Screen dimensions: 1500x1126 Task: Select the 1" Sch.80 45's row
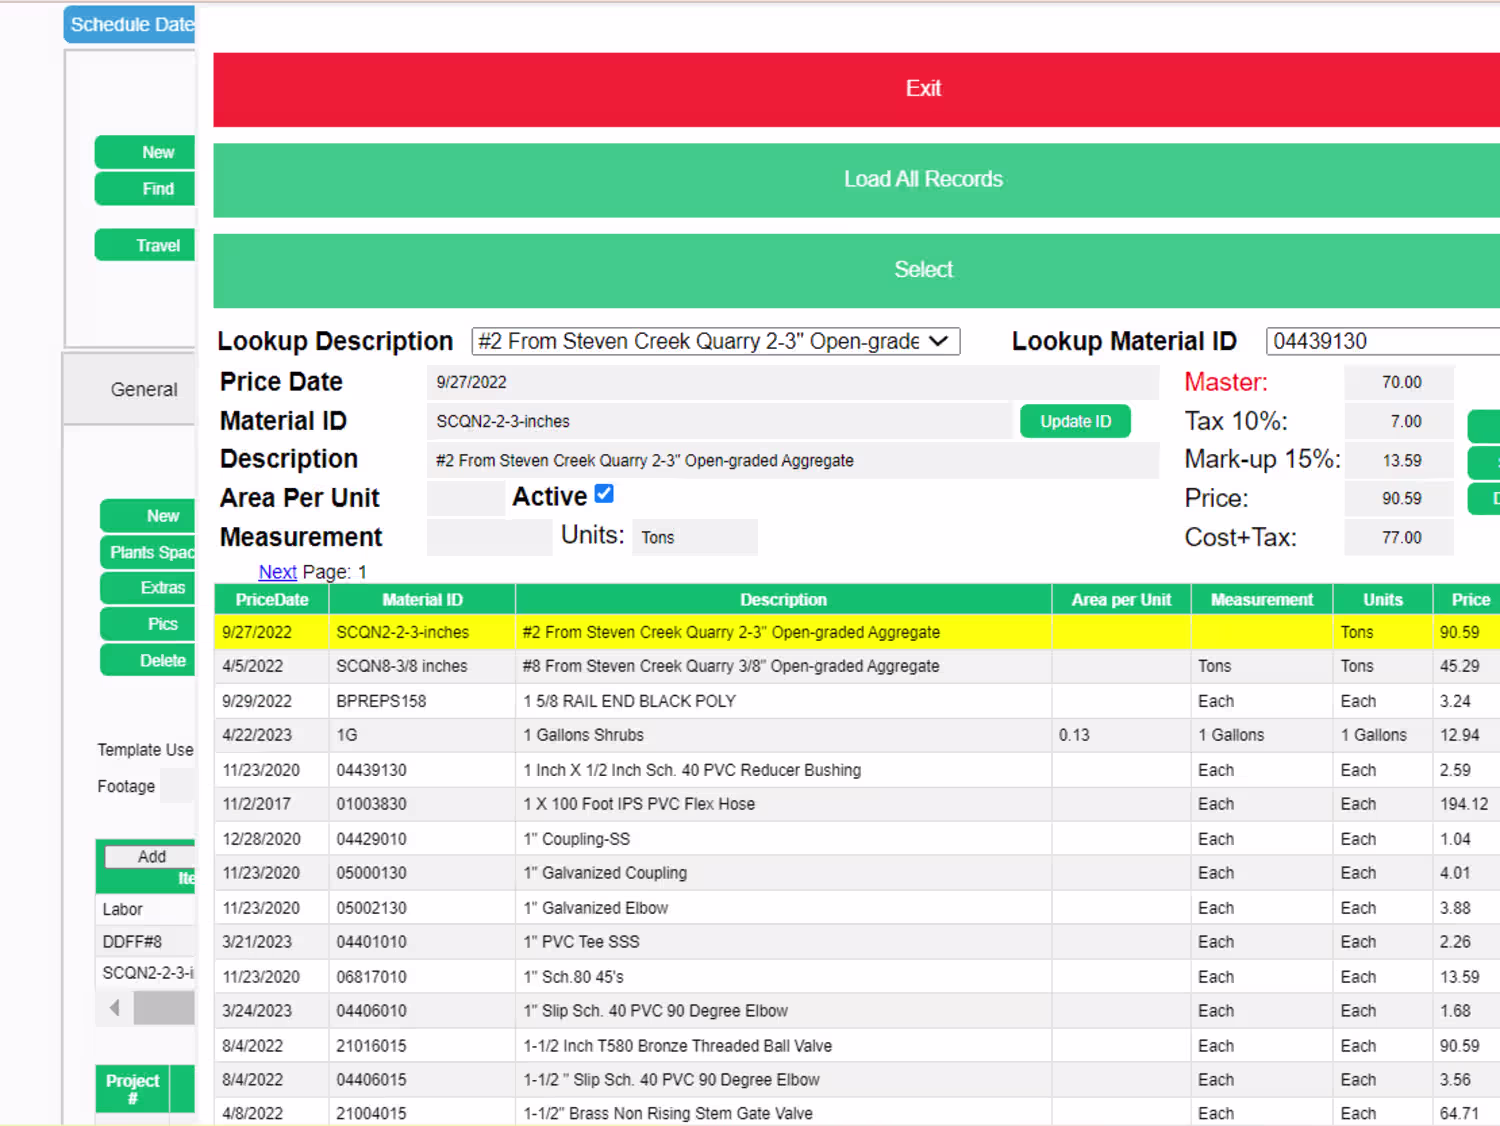[857, 978]
